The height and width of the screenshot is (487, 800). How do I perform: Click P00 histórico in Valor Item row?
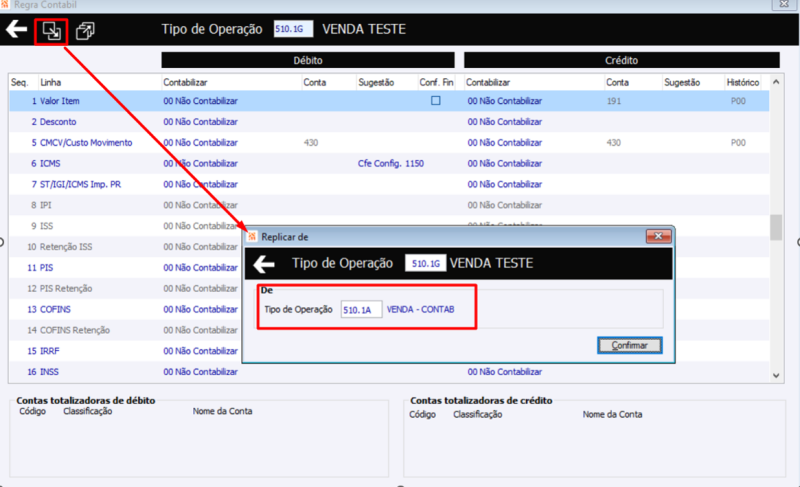[738, 101]
